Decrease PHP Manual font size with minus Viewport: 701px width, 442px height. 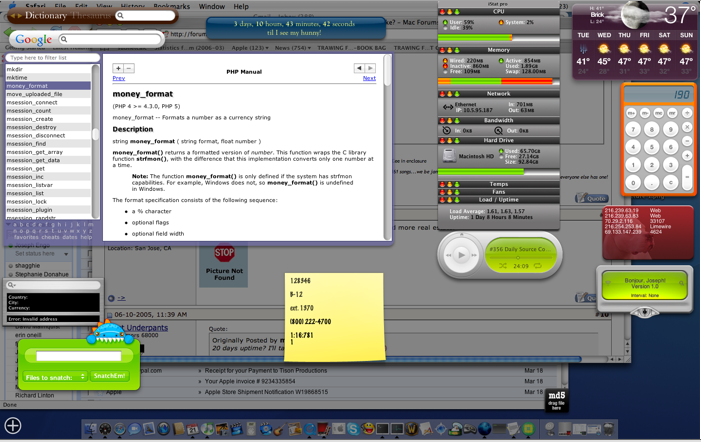click(129, 68)
